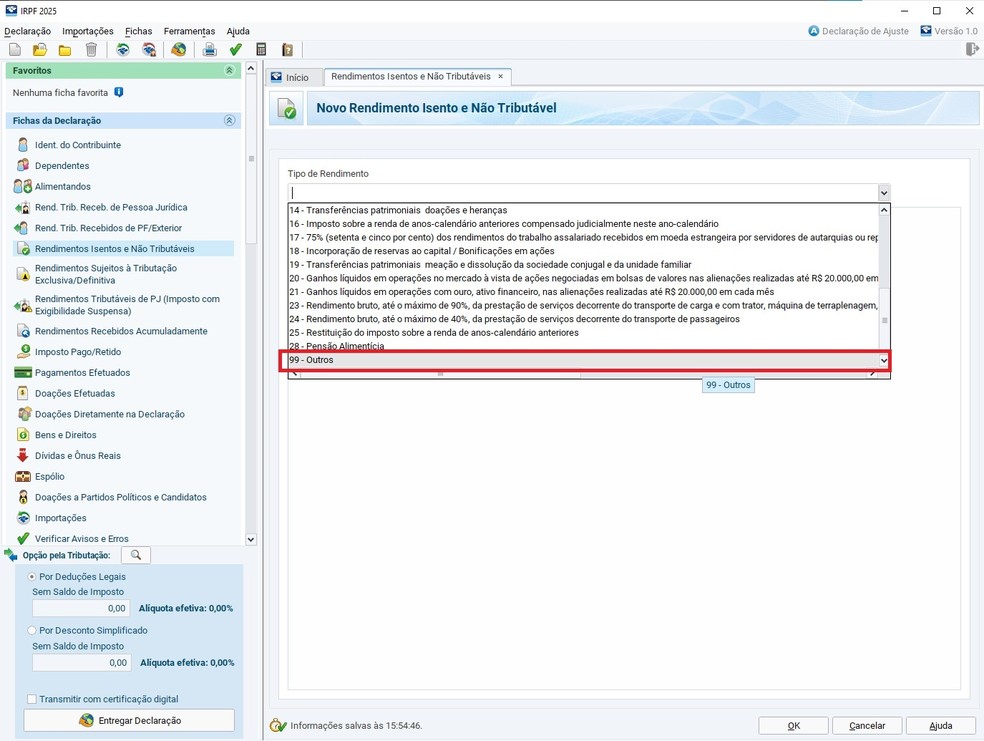Collapse the Favoritos panel
The width and height of the screenshot is (984, 741).
pos(229,71)
